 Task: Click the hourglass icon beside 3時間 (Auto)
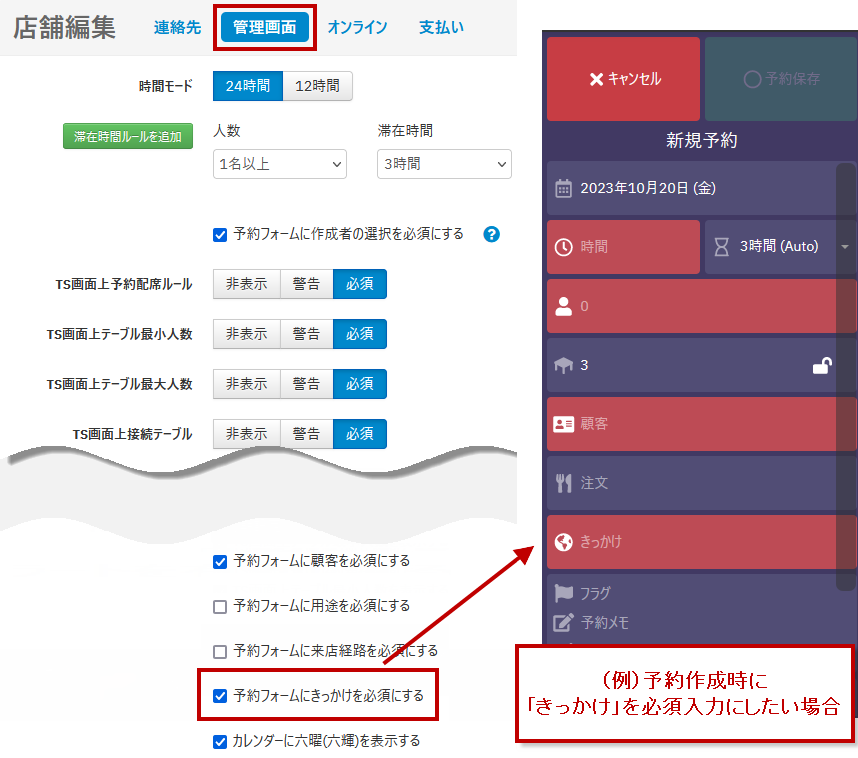pos(722,247)
